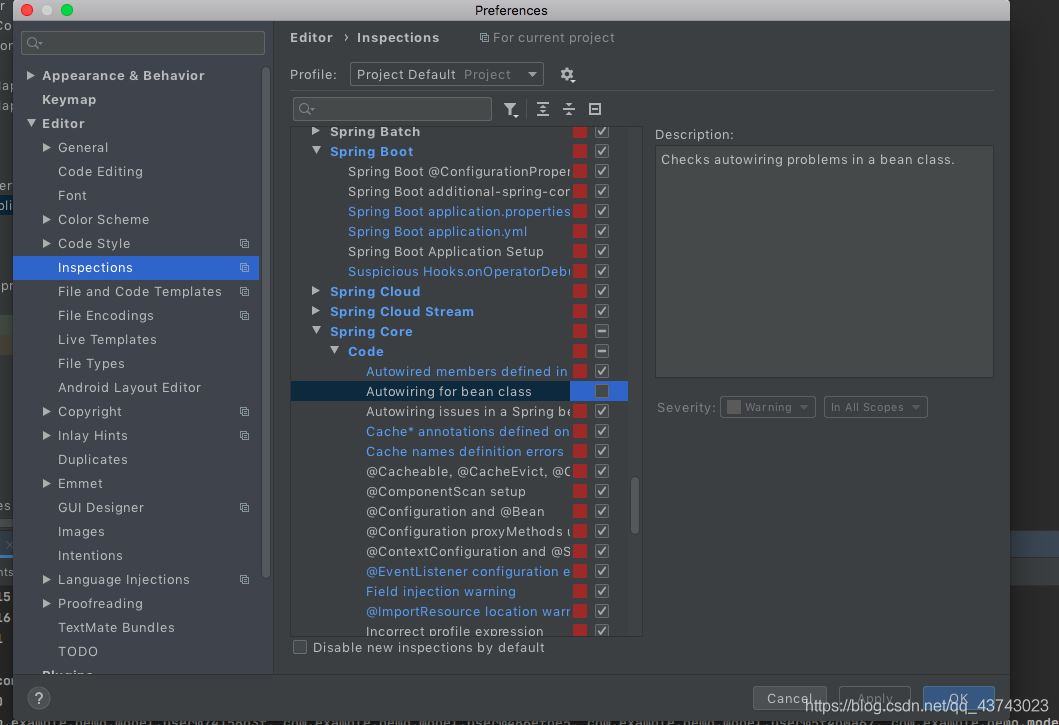This screenshot has height=725, width=1059.
Task: Click the help question mark icon
Action: (x=38, y=698)
